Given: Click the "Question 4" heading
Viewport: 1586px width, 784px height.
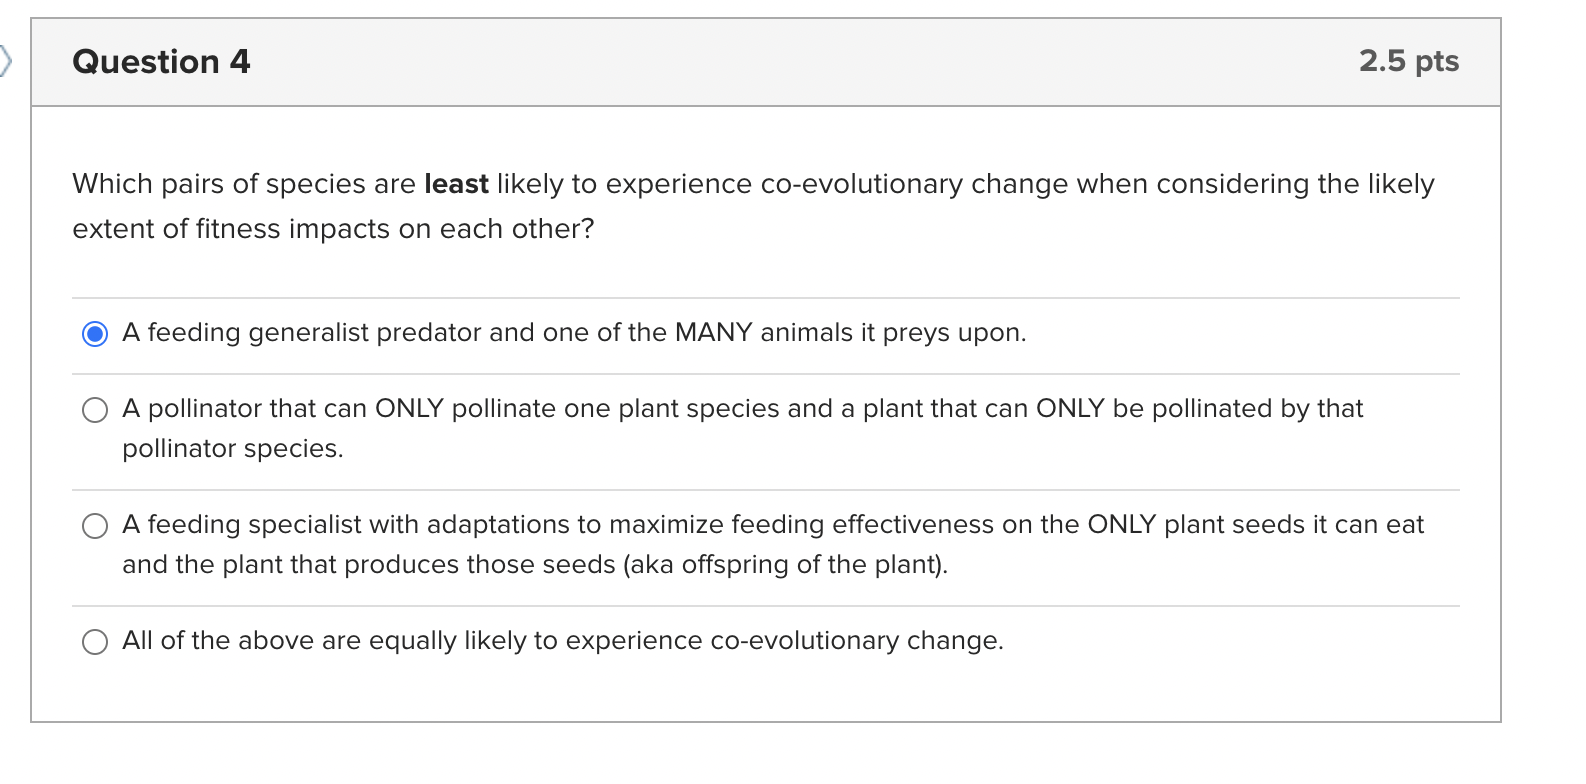Looking at the screenshot, I should pyautogui.click(x=161, y=62).
